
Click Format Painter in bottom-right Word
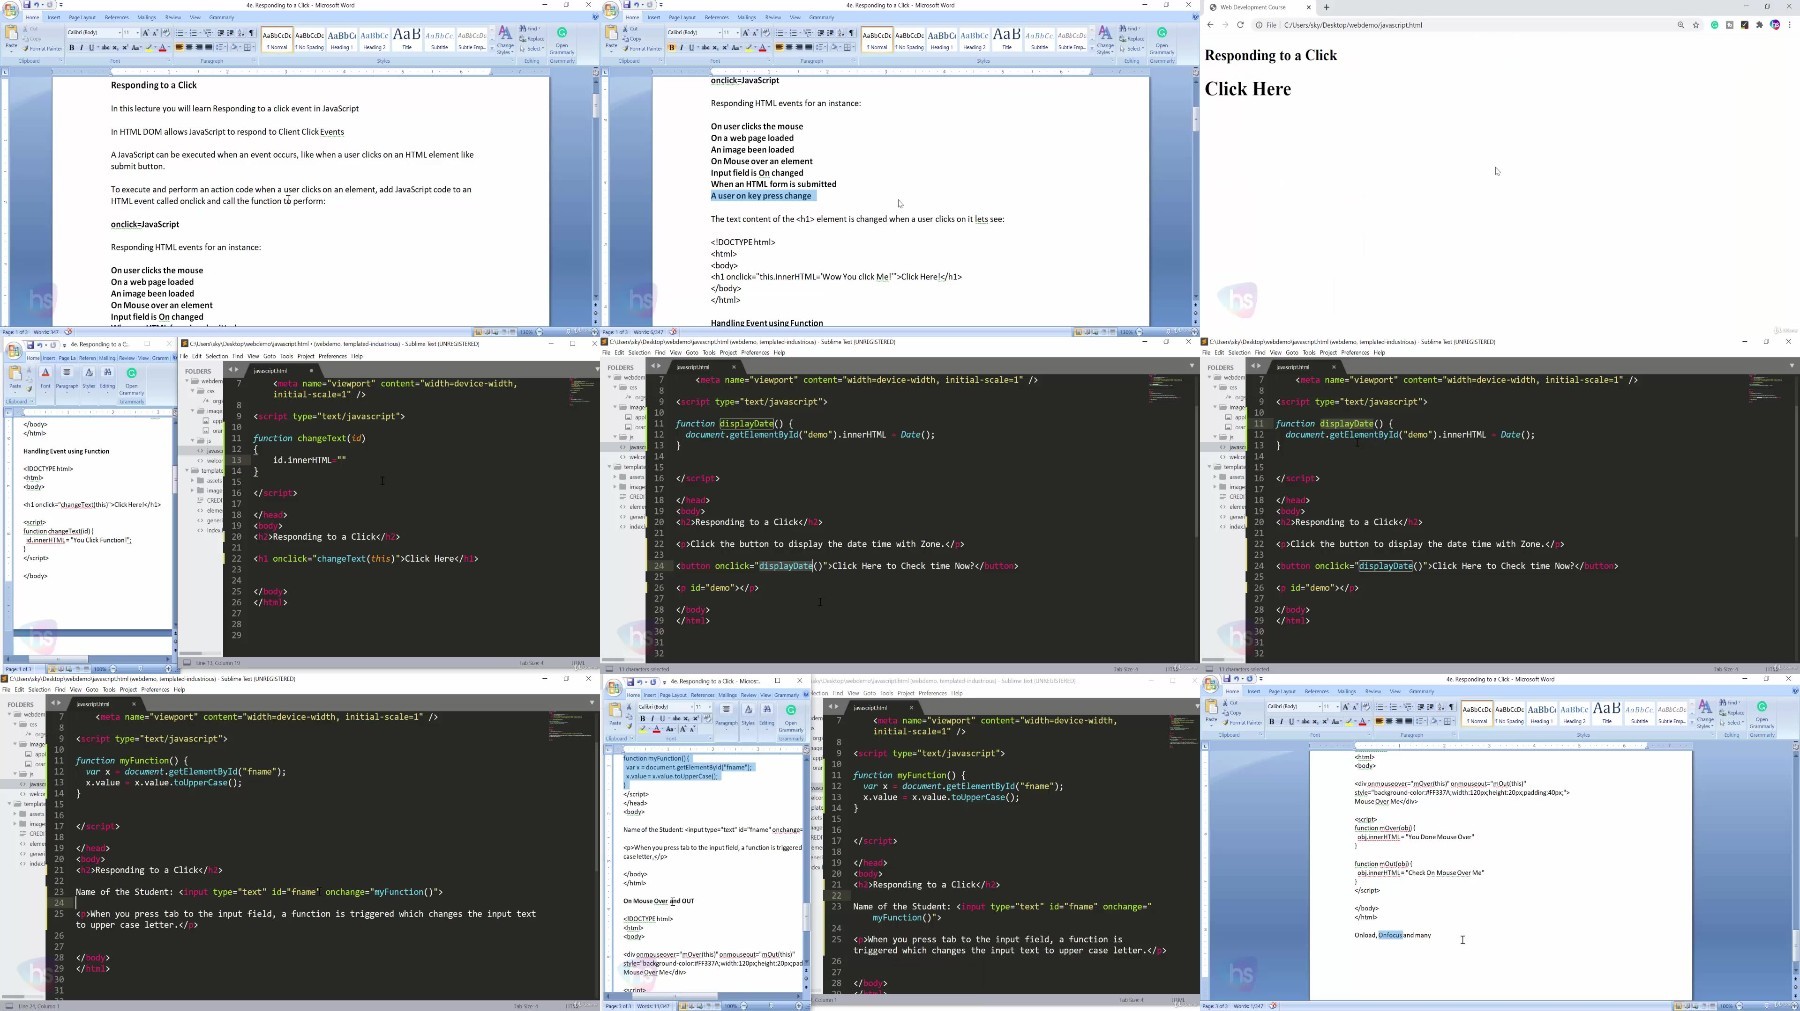(x=1243, y=723)
